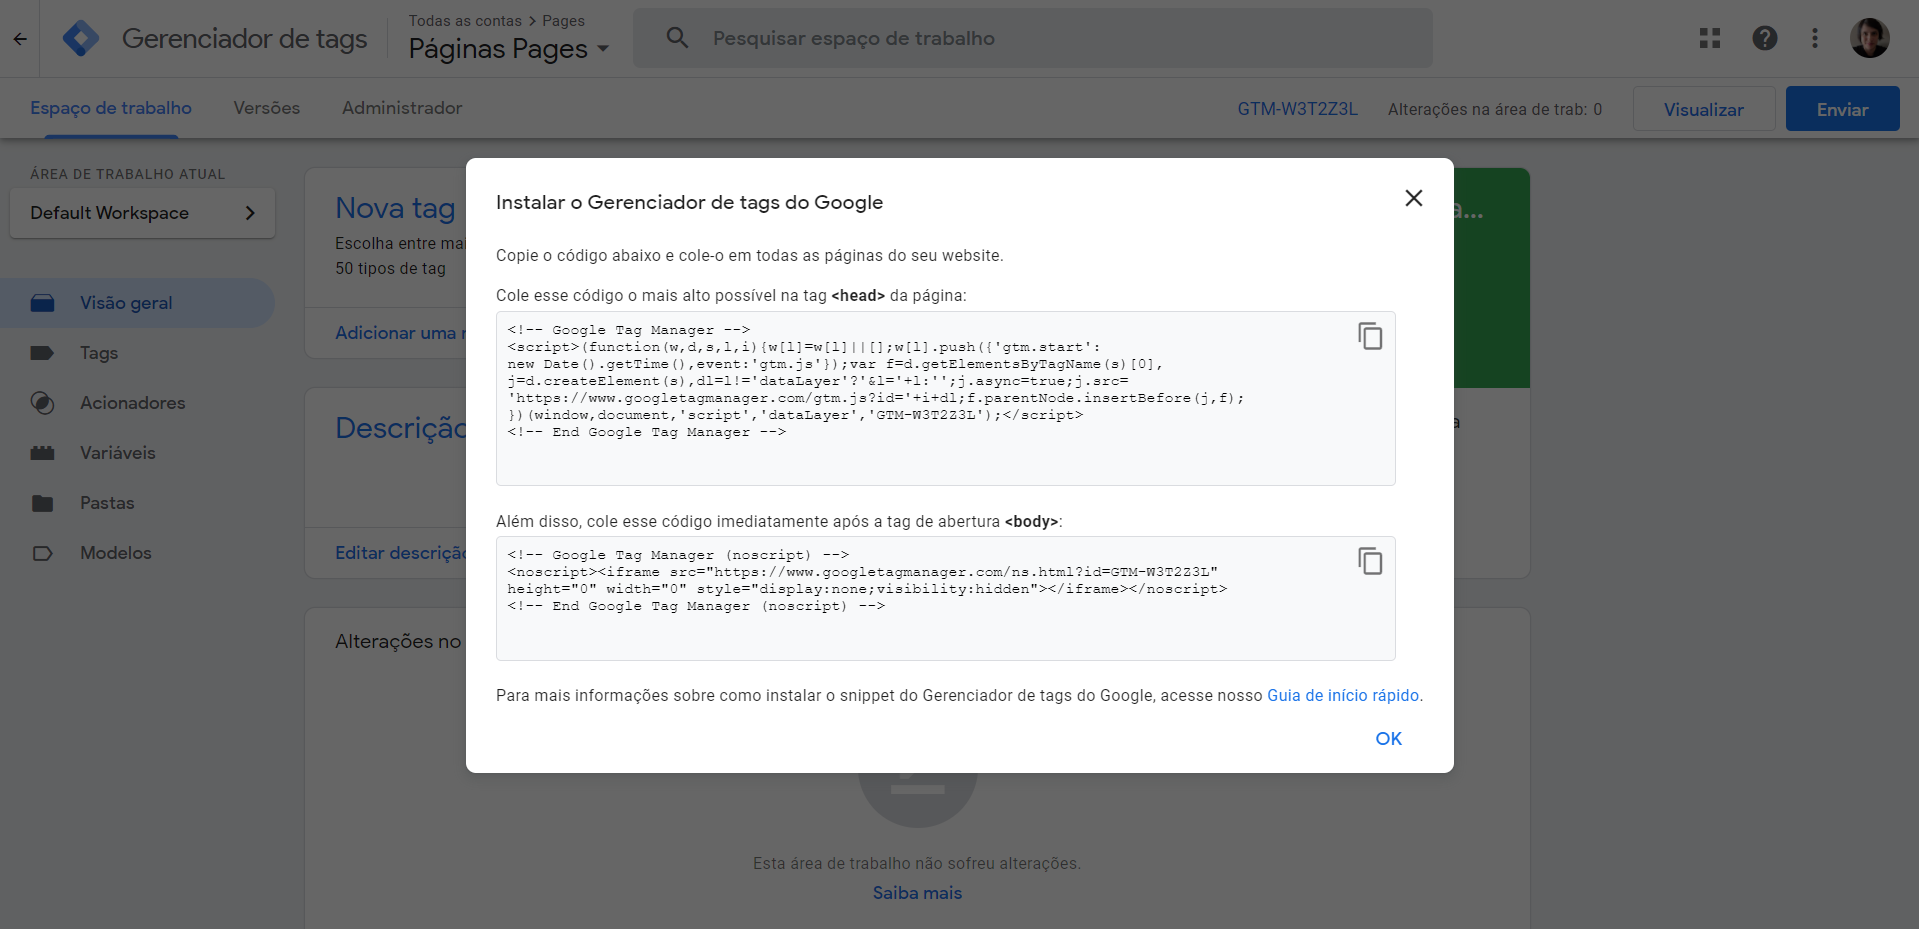This screenshot has height=929, width=1919.
Task: Close the install dialog with X
Action: click(x=1413, y=198)
